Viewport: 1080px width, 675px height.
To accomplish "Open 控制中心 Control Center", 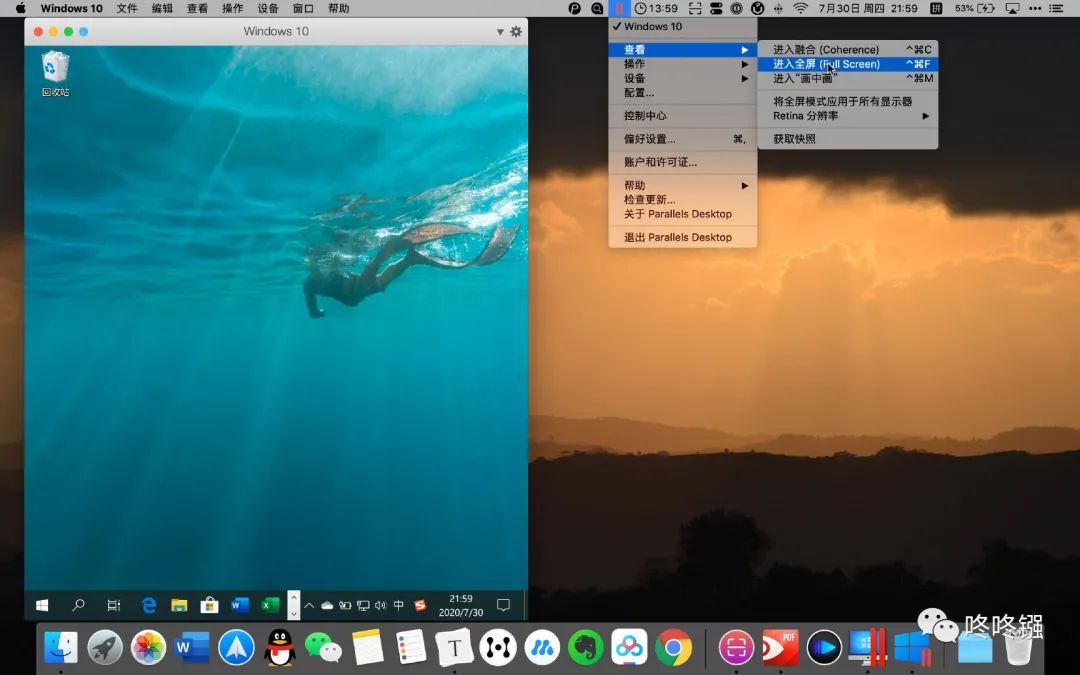I will coord(683,116).
